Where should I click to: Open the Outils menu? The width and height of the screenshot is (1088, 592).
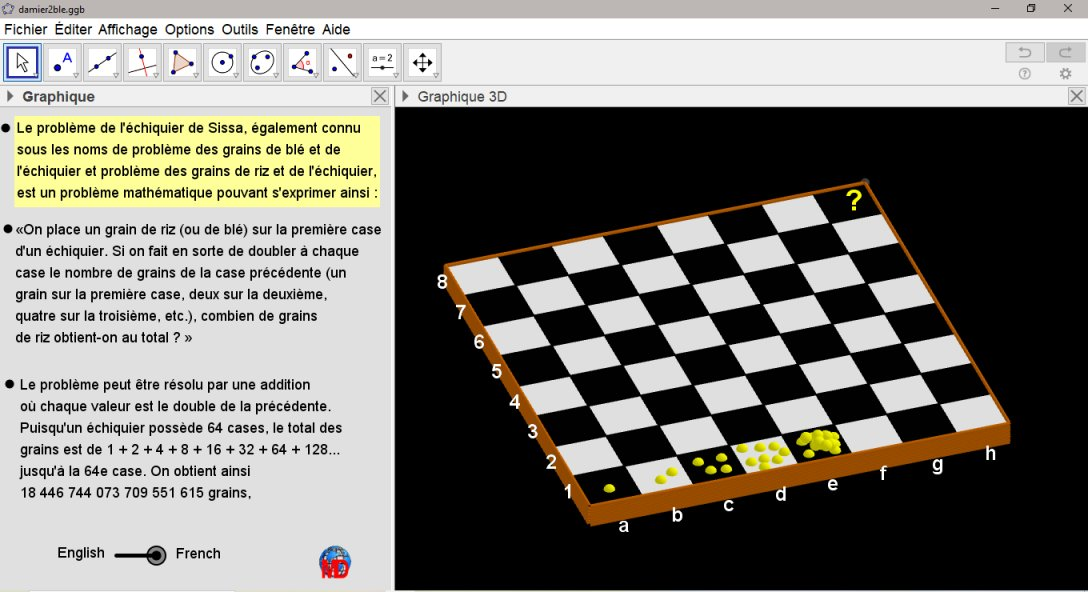(x=240, y=29)
